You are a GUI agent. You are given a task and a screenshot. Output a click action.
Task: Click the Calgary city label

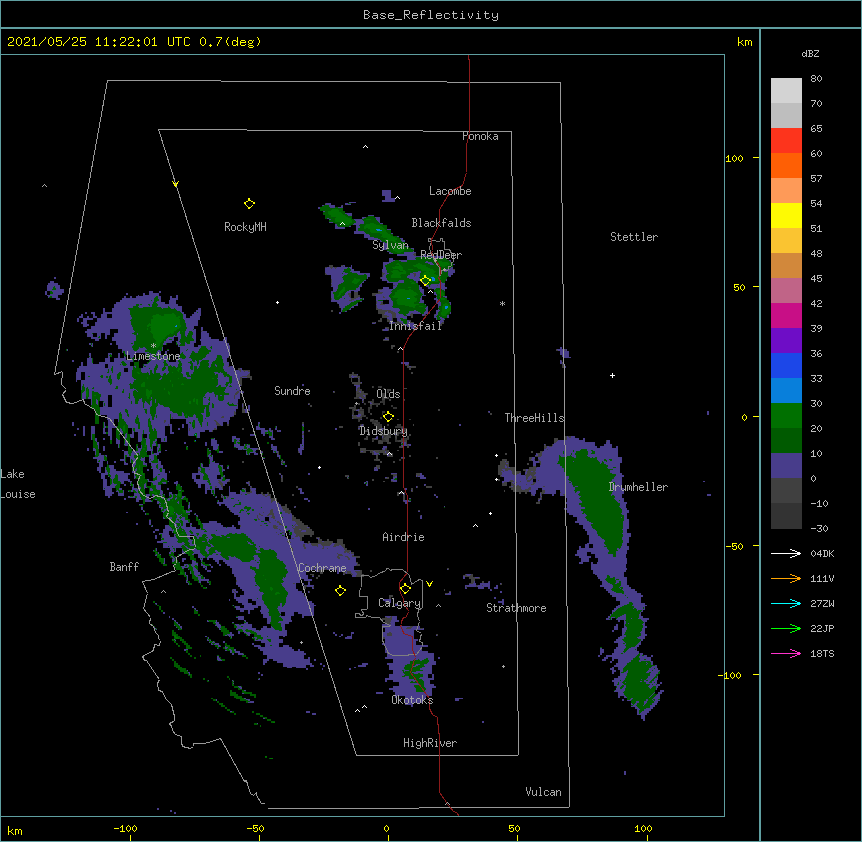pyautogui.click(x=400, y=603)
